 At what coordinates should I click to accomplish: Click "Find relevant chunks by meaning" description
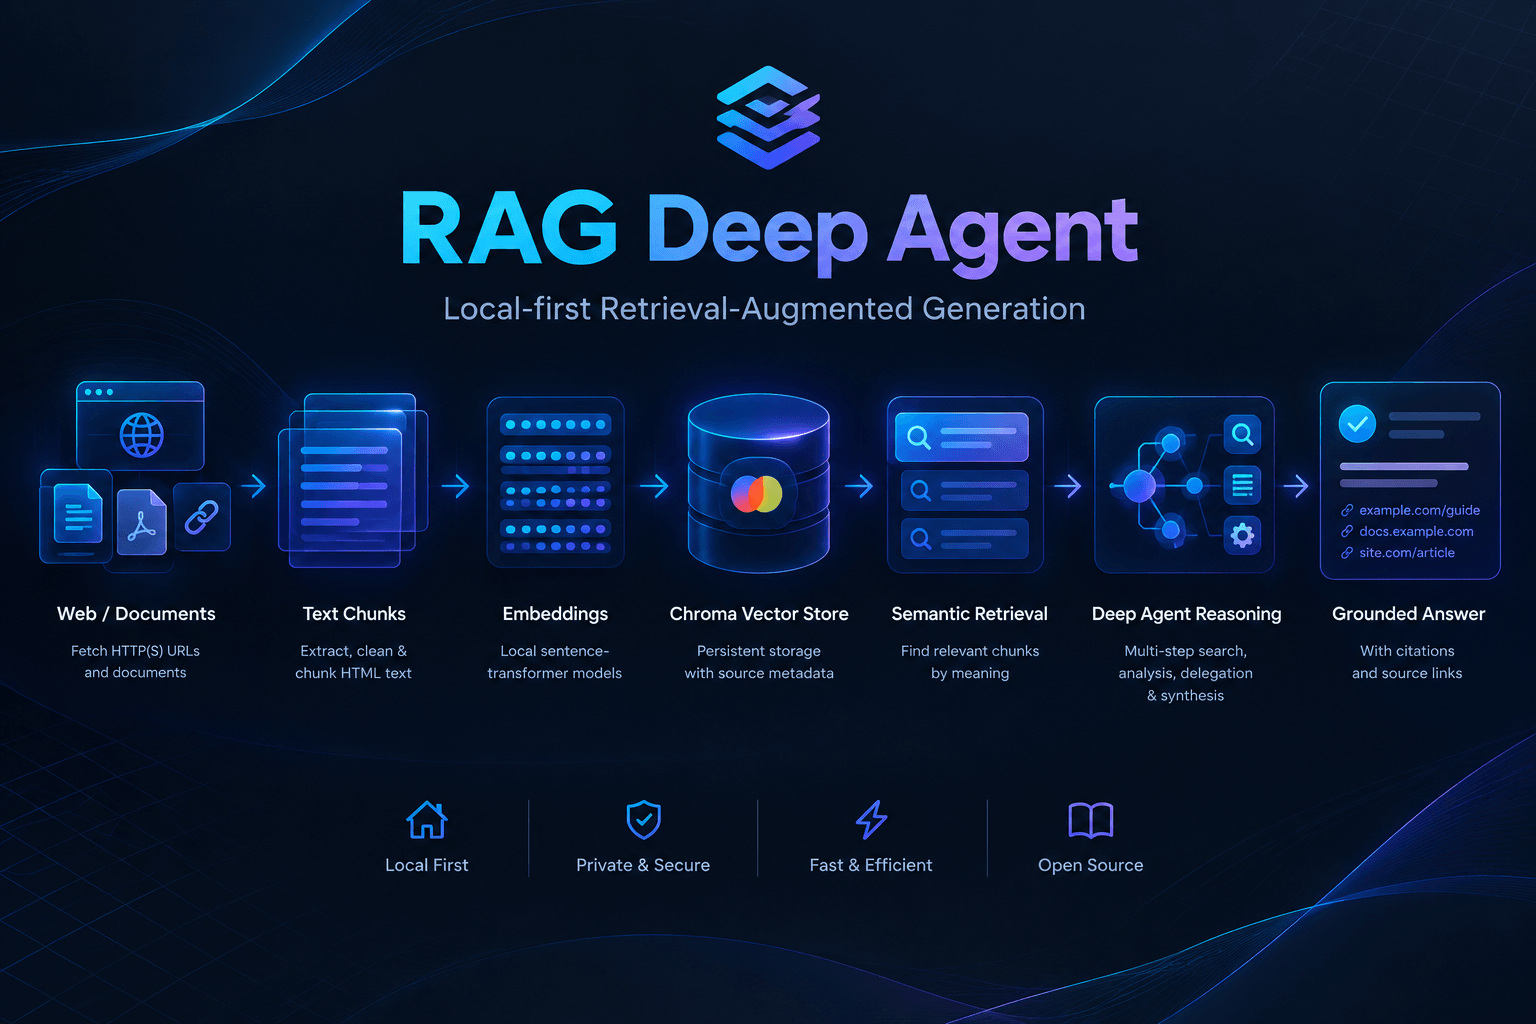[x=970, y=662]
